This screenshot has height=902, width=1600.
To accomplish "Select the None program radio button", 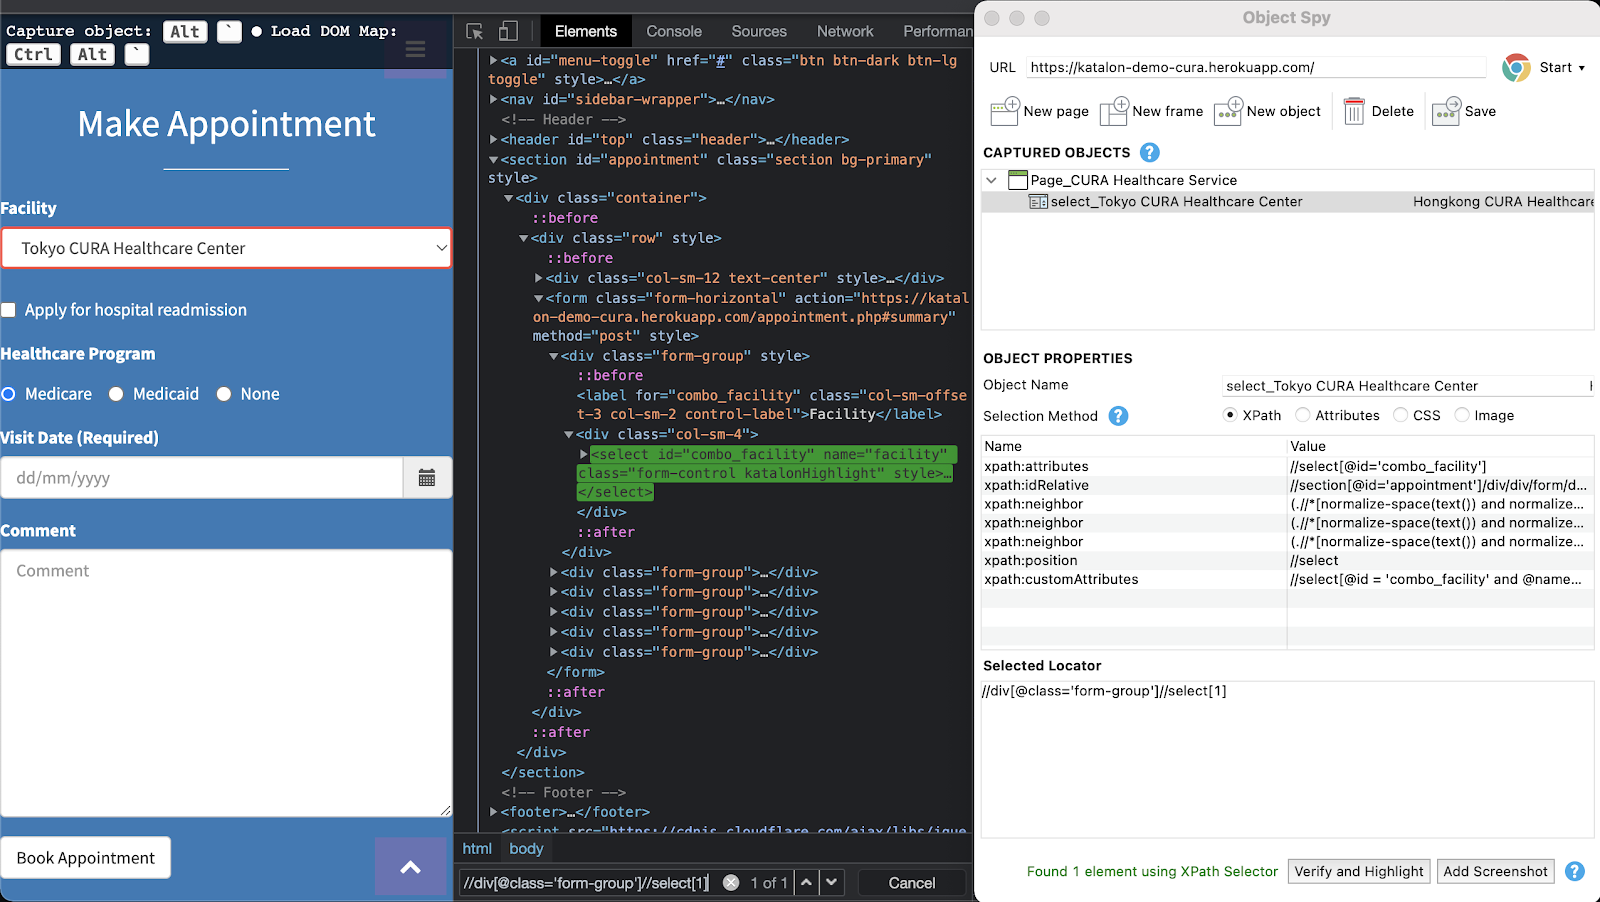I will click(224, 394).
